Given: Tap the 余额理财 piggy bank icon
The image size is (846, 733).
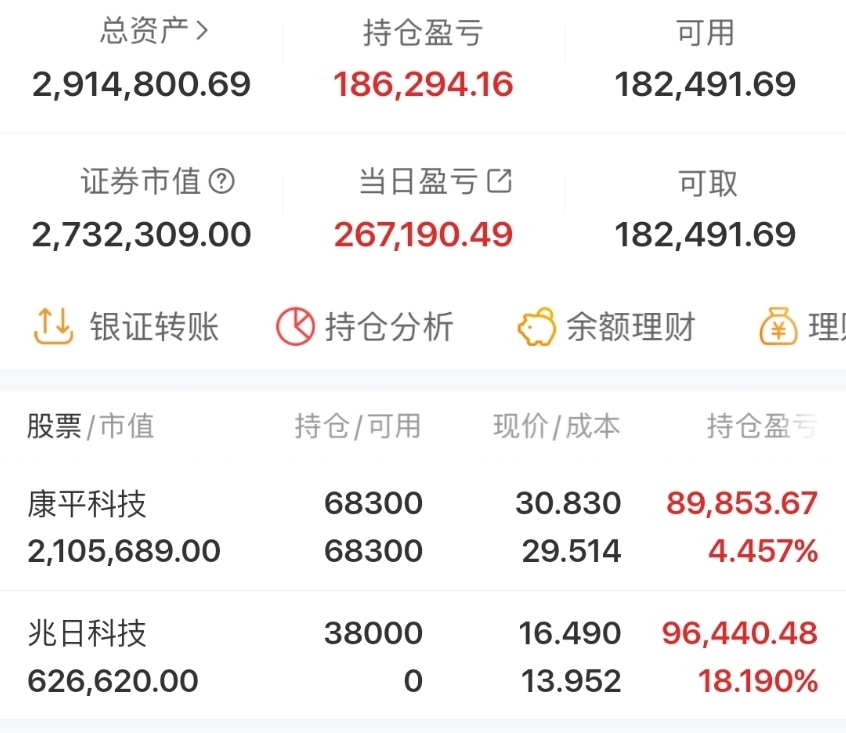Looking at the screenshot, I should click(537, 326).
